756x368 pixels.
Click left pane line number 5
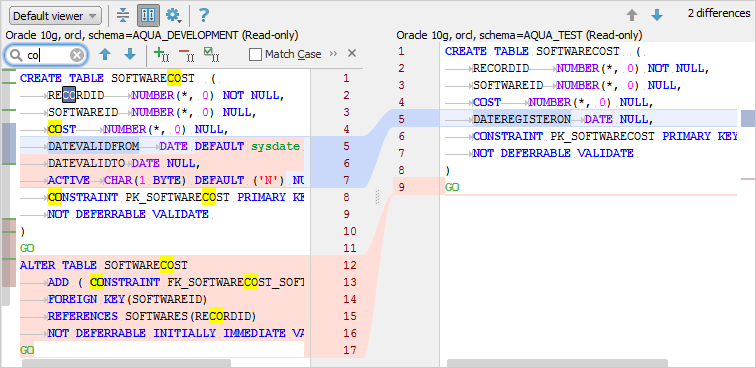346,146
